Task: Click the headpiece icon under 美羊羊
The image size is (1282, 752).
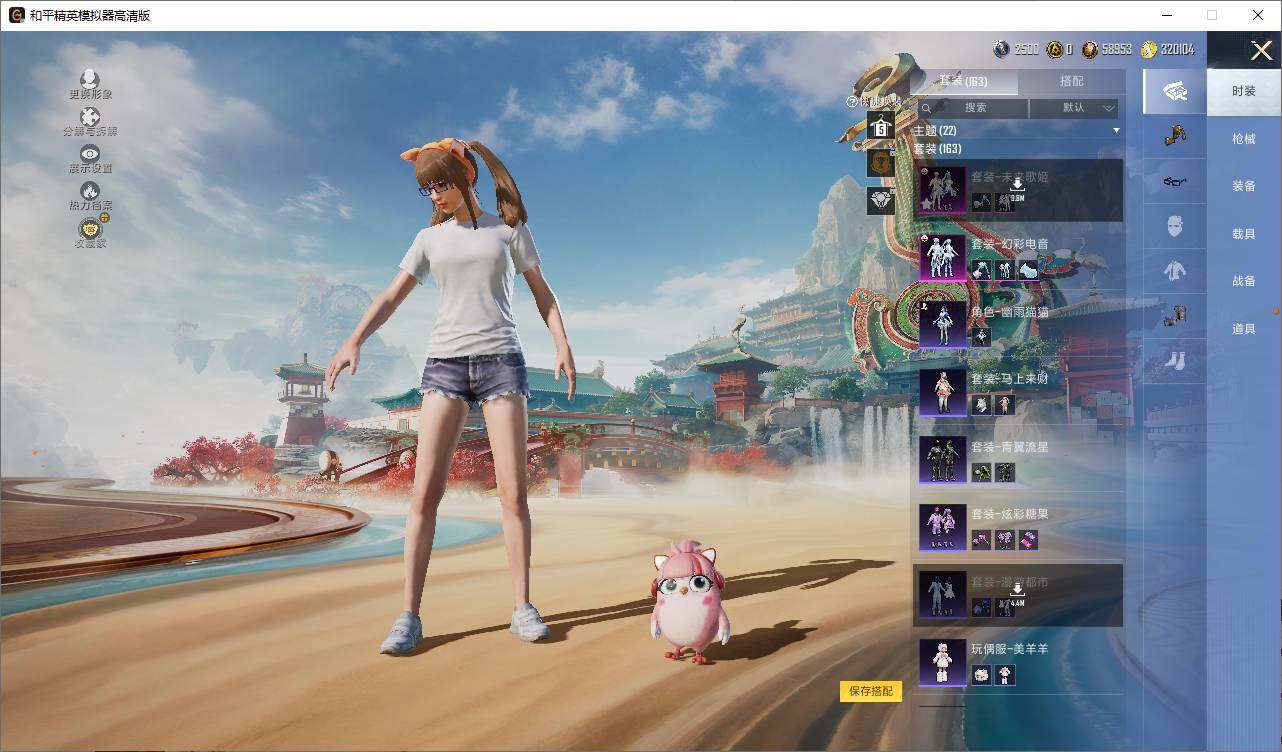Action: pyautogui.click(x=981, y=675)
